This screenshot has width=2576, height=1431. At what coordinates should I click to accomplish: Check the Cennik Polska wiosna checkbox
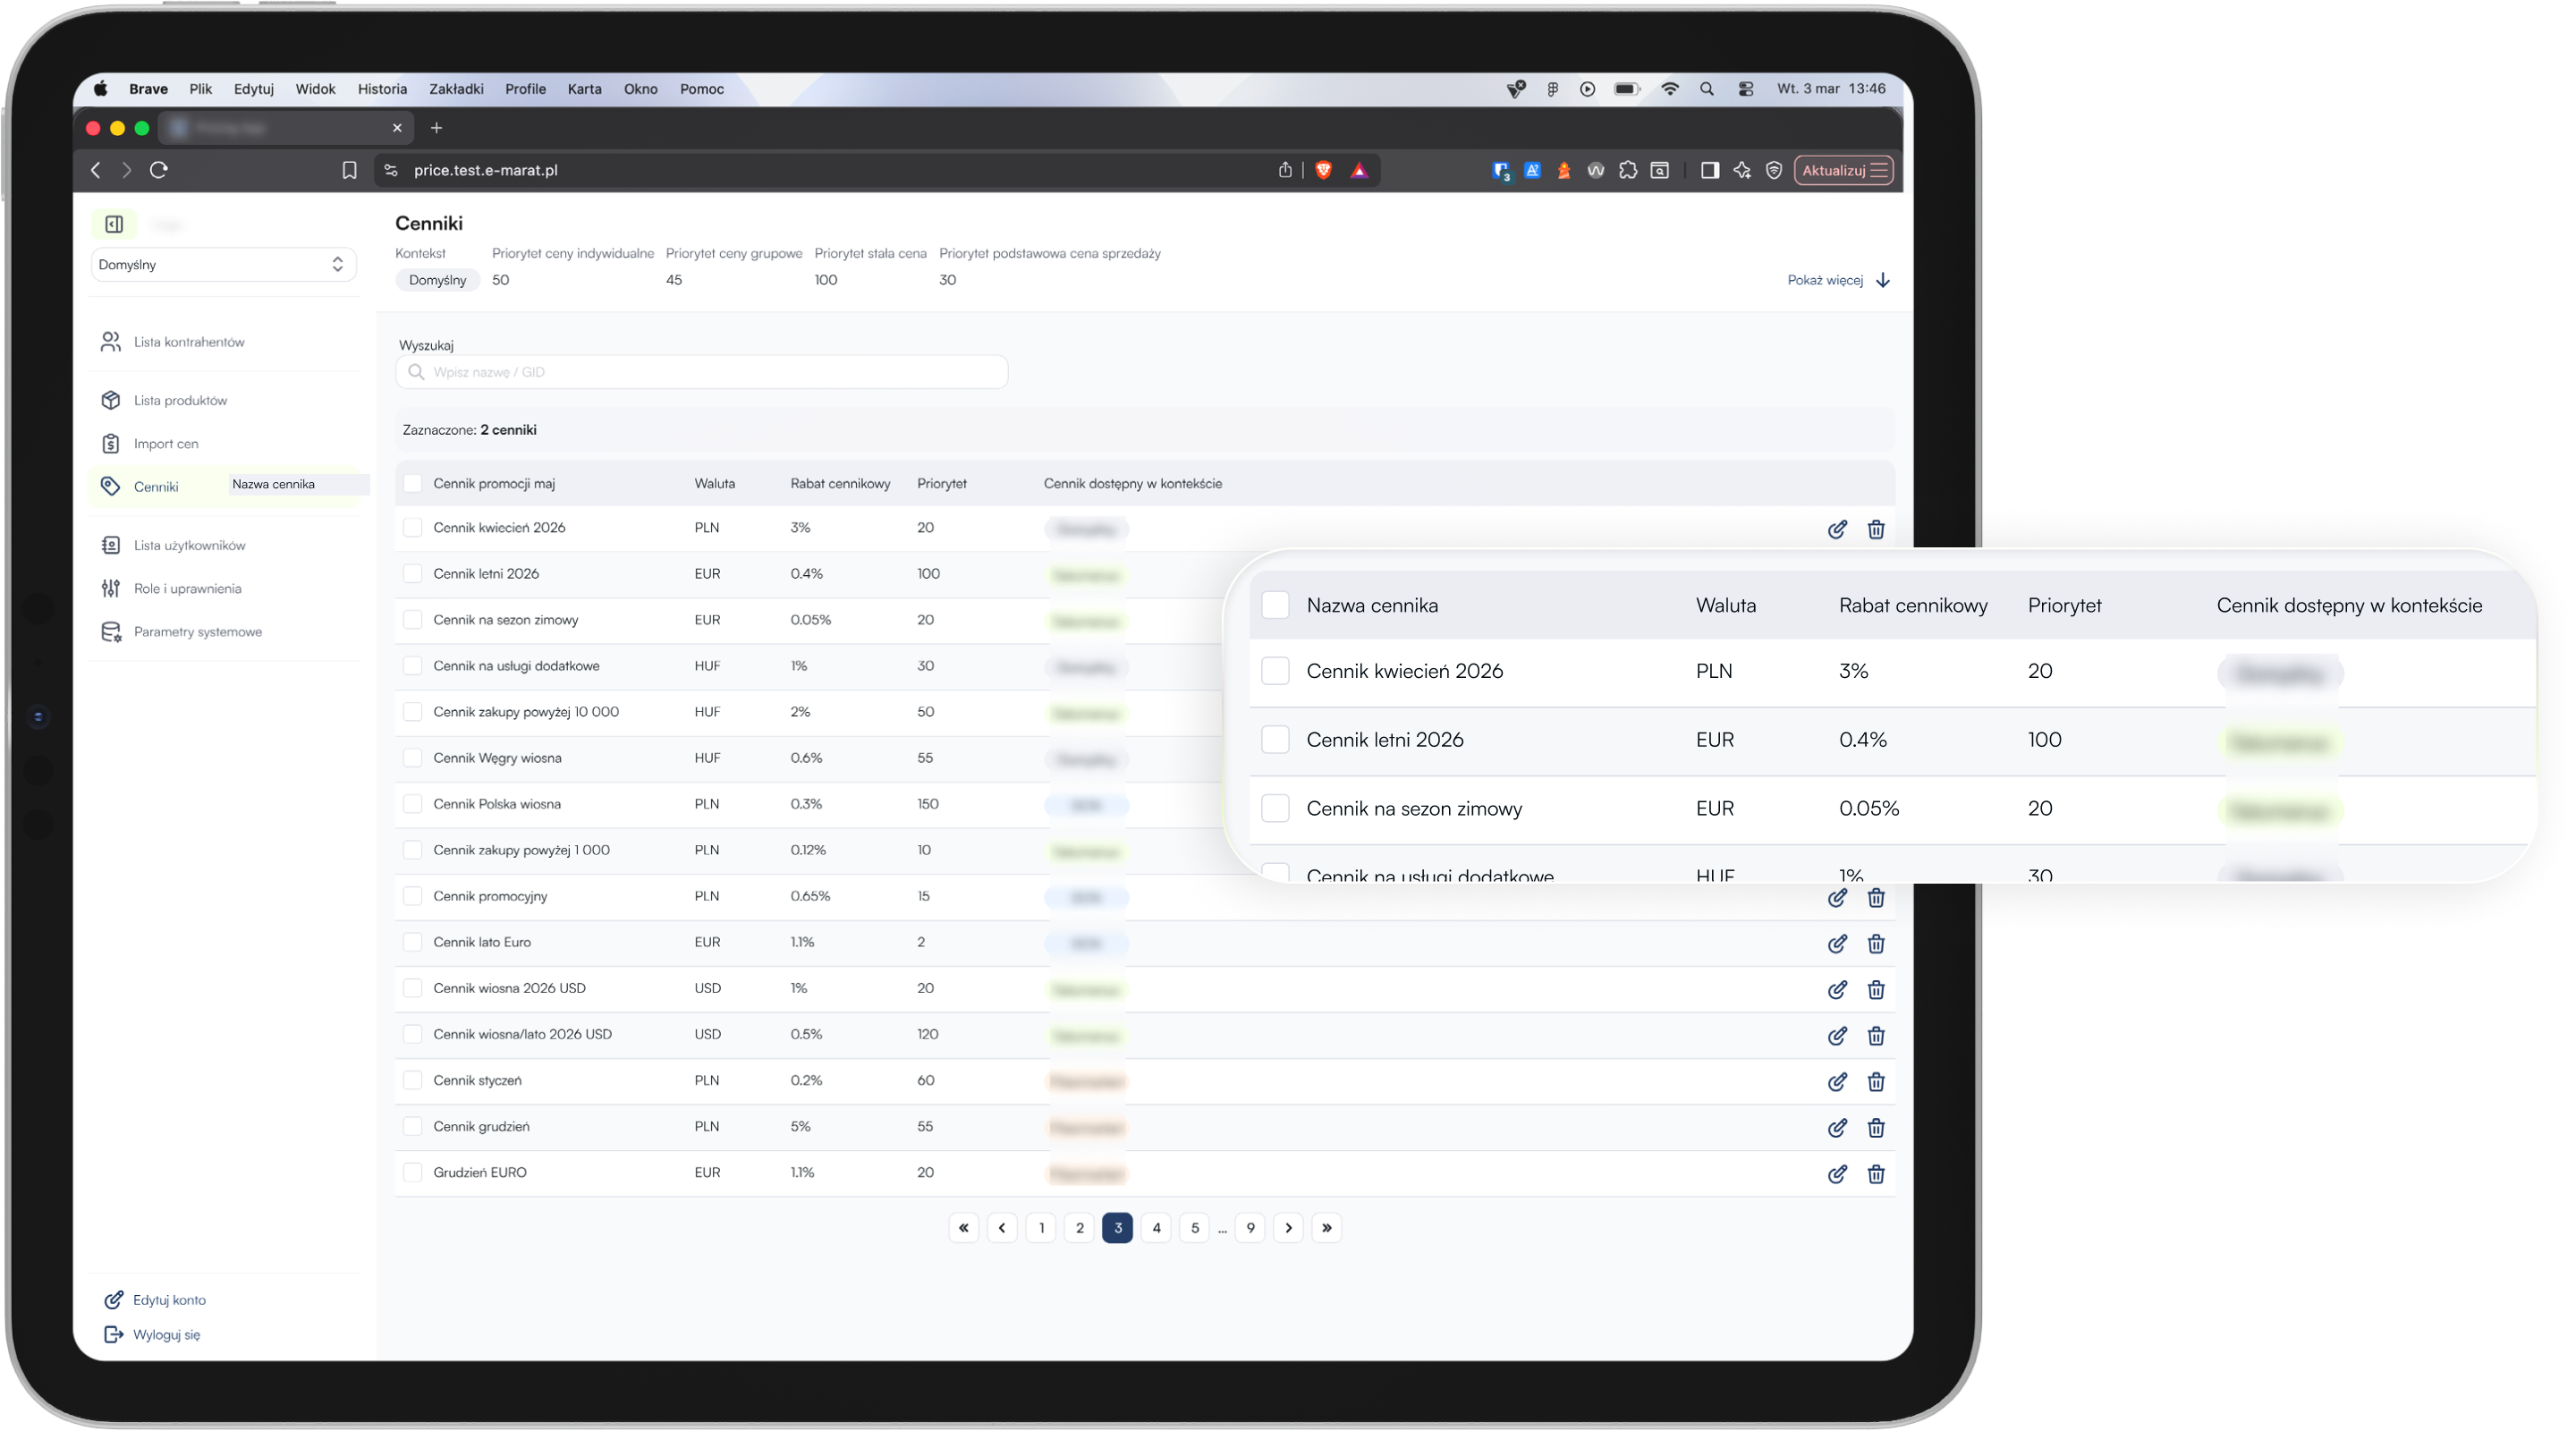pyautogui.click(x=412, y=804)
